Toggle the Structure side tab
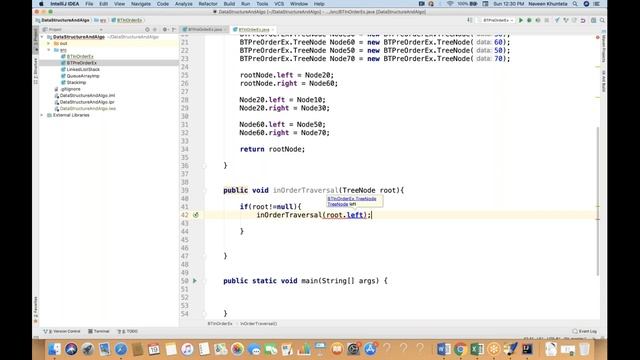640x360 pixels. click(36, 71)
